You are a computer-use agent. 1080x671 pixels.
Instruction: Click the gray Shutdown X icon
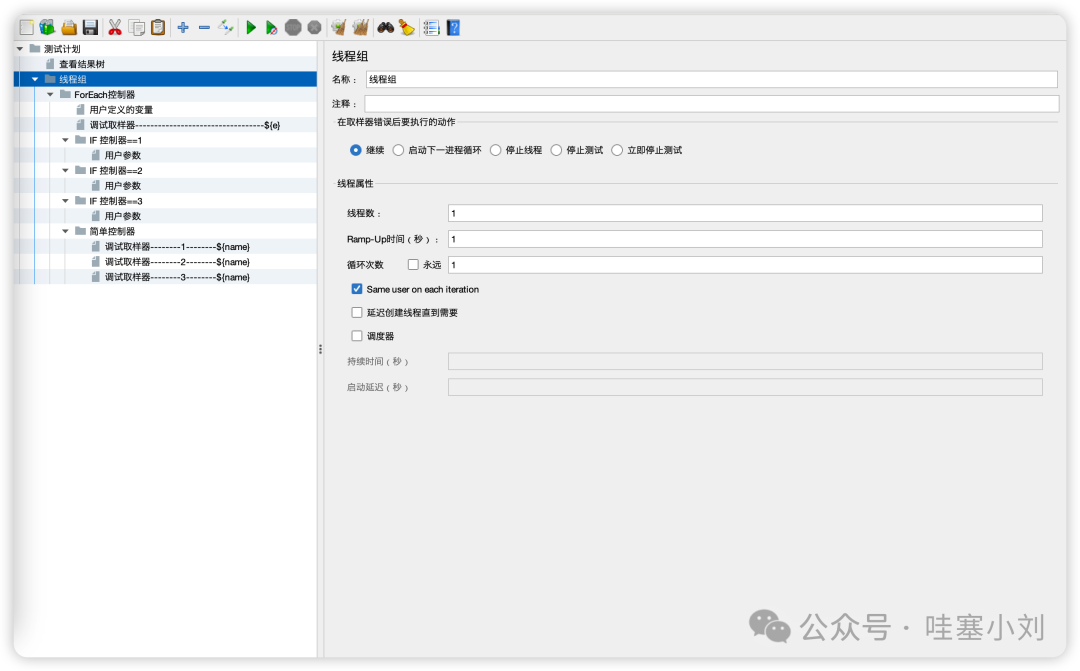coord(314,28)
